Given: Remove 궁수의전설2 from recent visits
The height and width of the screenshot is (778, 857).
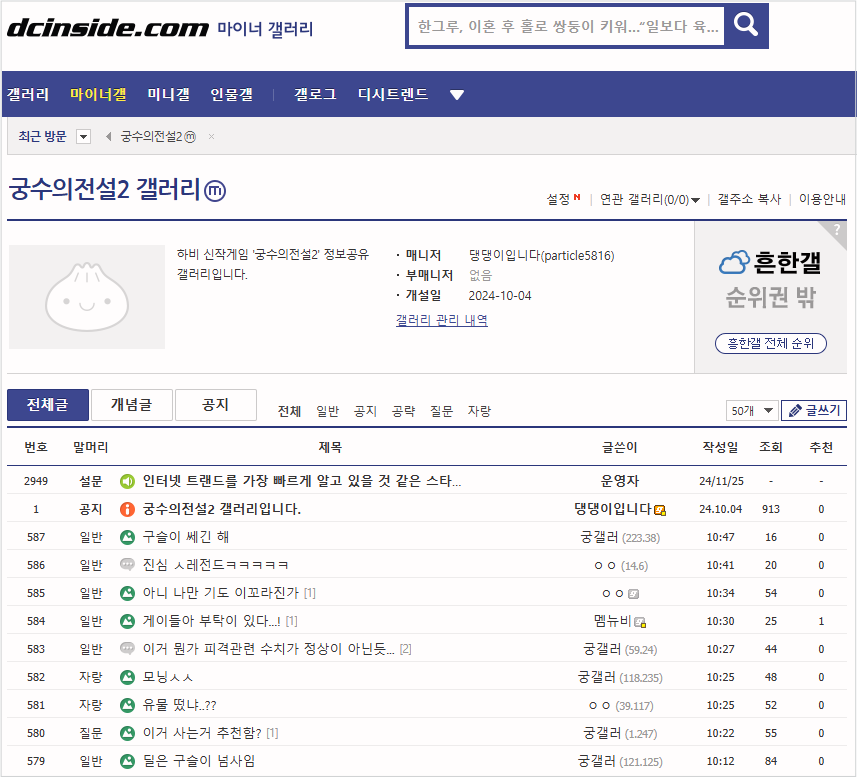Looking at the screenshot, I should pyautogui.click(x=212, y=136).
